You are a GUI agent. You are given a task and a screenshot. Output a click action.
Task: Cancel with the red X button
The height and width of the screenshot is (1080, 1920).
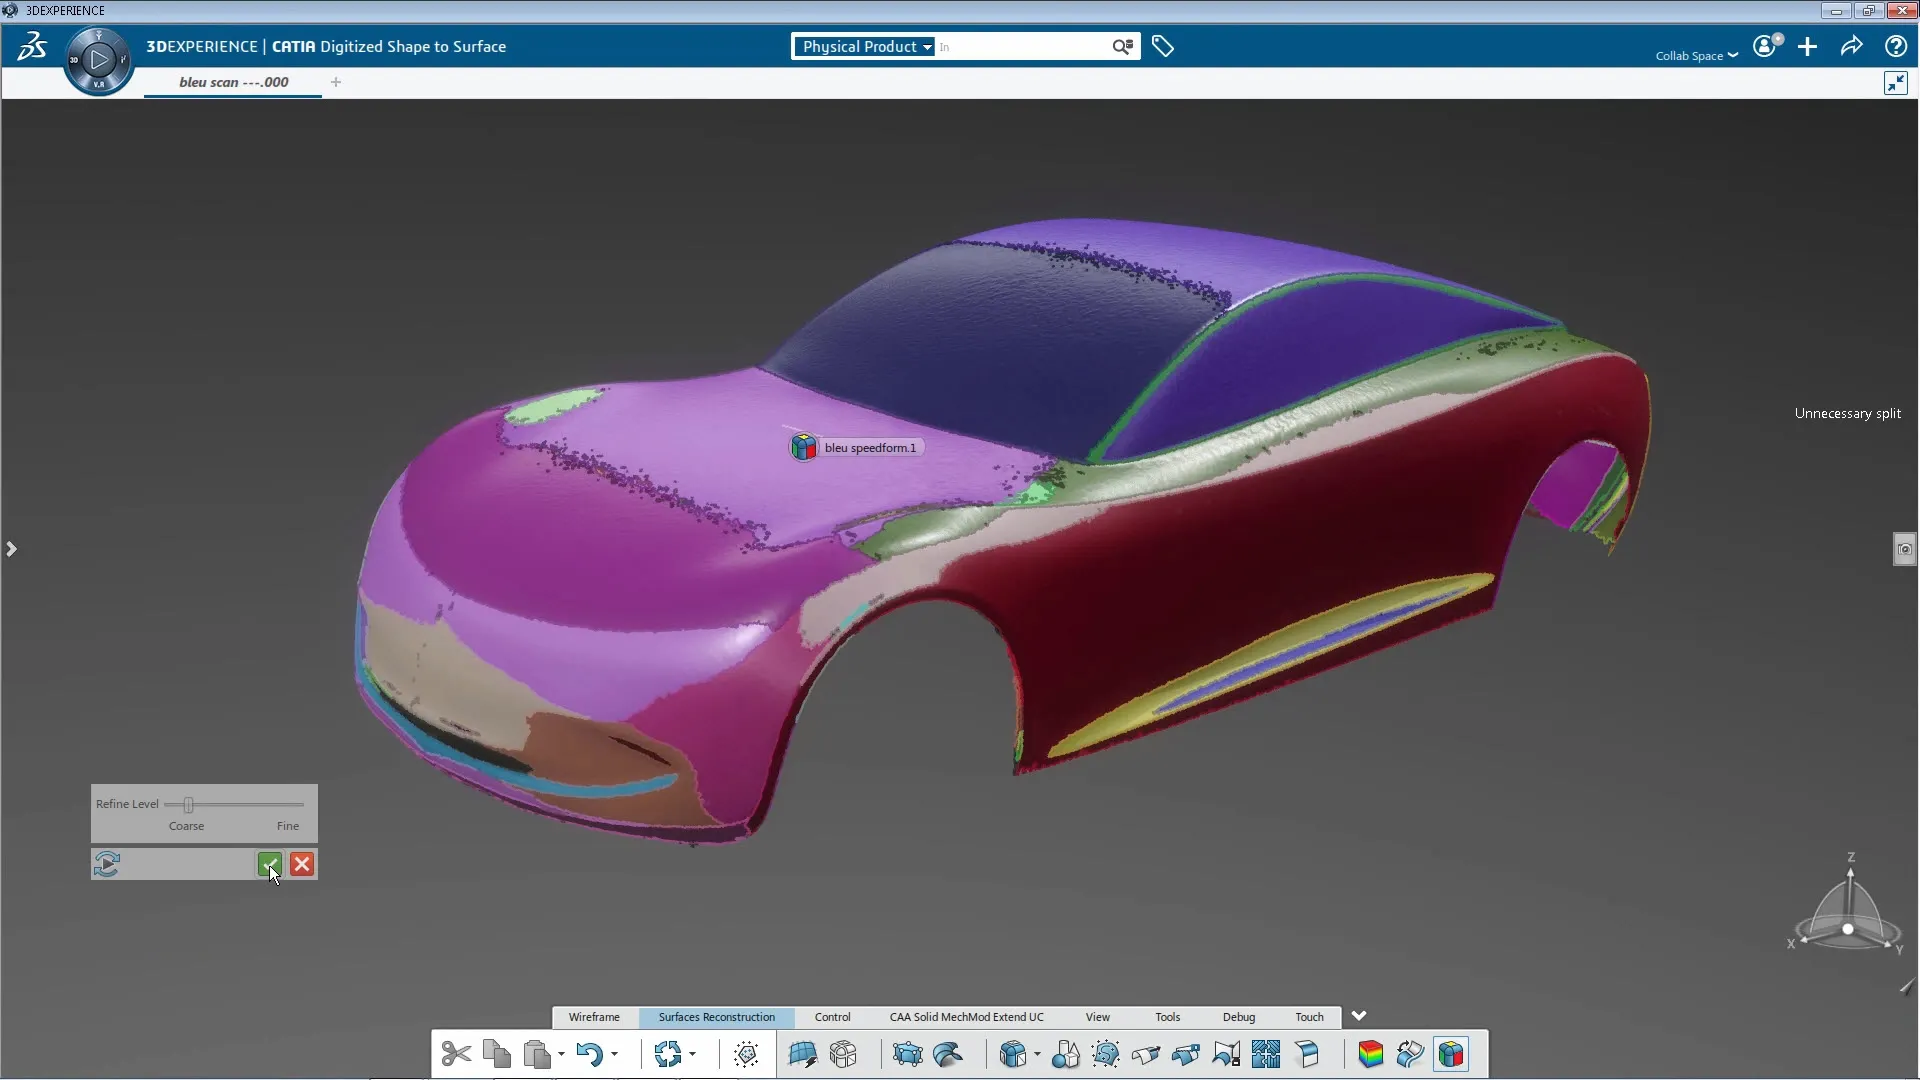click(x=301, y=864)
